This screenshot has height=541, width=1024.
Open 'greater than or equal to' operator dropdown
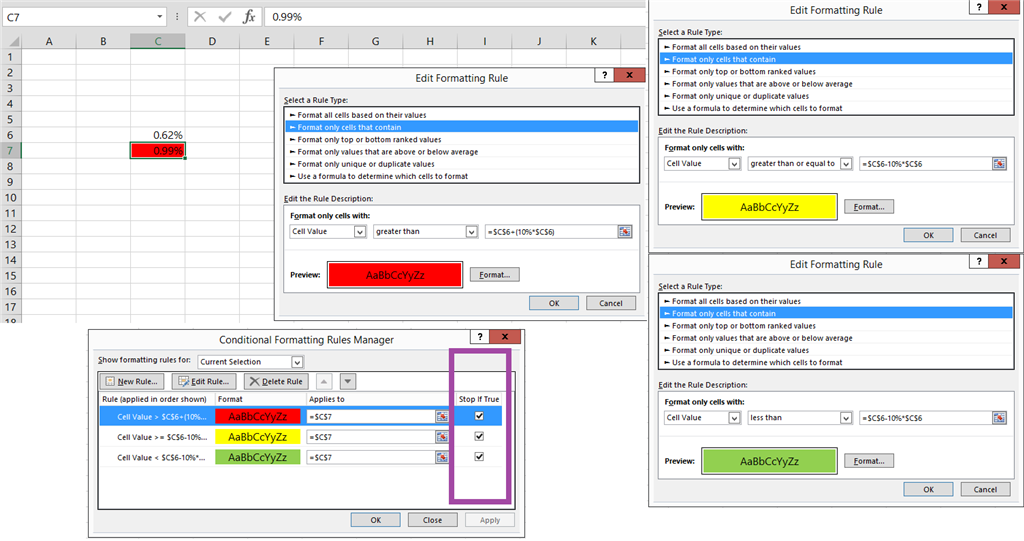pyautogui.click(x=846, y=163)
